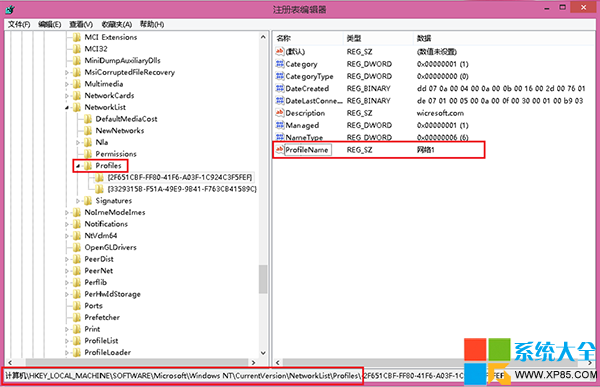This screenshot has height=387, width=600.
Task: Open the 编辑(E) menu
Action: (x=49, y=24)
